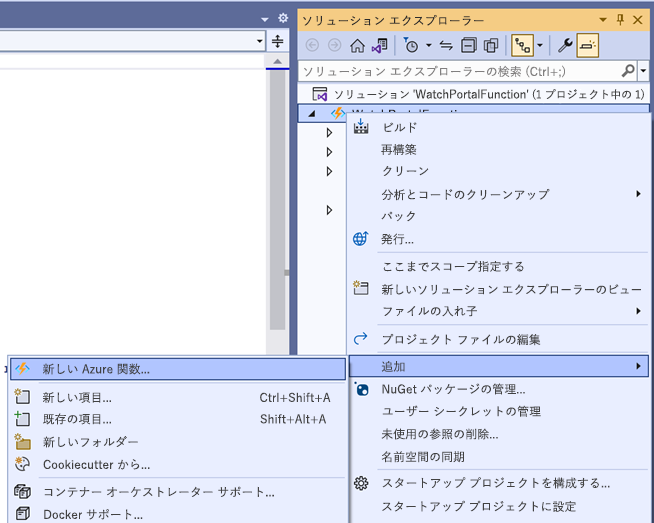Select the solution 'WatchPortalFunction' node
This screenshot has height=523, width=654.
point(480,94)
